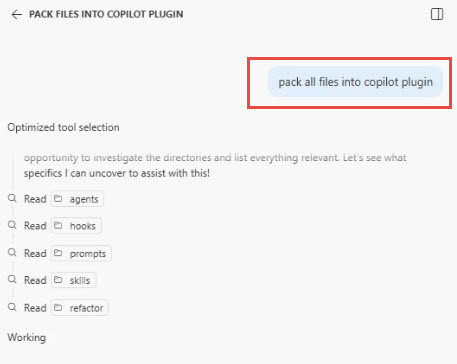Toggle the side panel layout icon
This screenshot has height=364, width=457.
(x=437, y=14)
